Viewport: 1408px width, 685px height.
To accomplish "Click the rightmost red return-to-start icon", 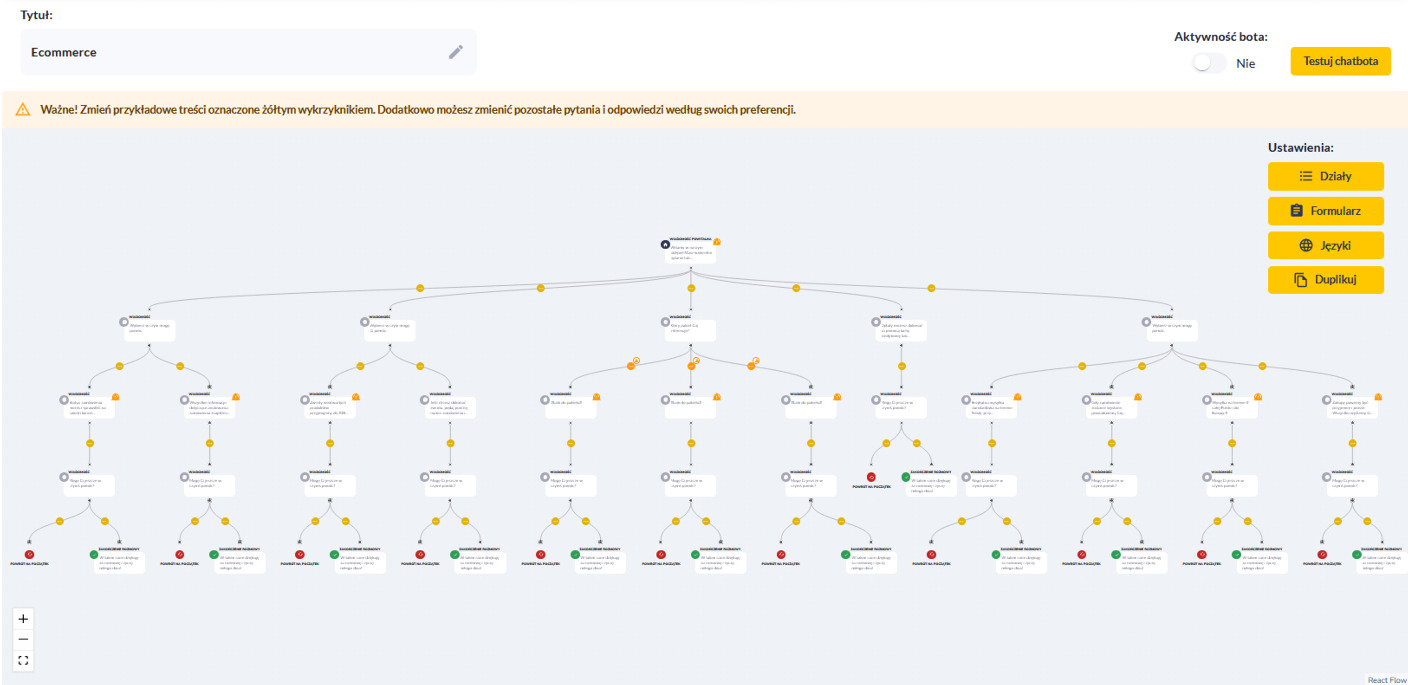I will coord(1320,554).
